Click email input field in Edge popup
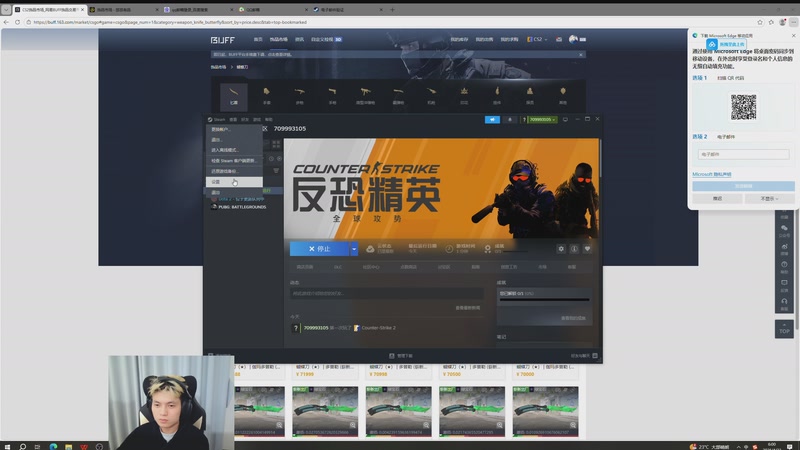Image resolution: width=800 pixels, height=450 pixels. pyautogui.click(x=743, y=154)
